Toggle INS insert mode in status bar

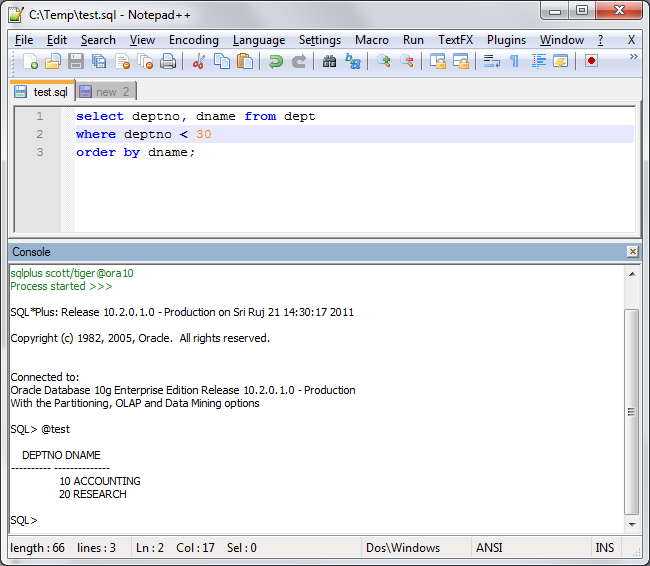tap(605, 547)
